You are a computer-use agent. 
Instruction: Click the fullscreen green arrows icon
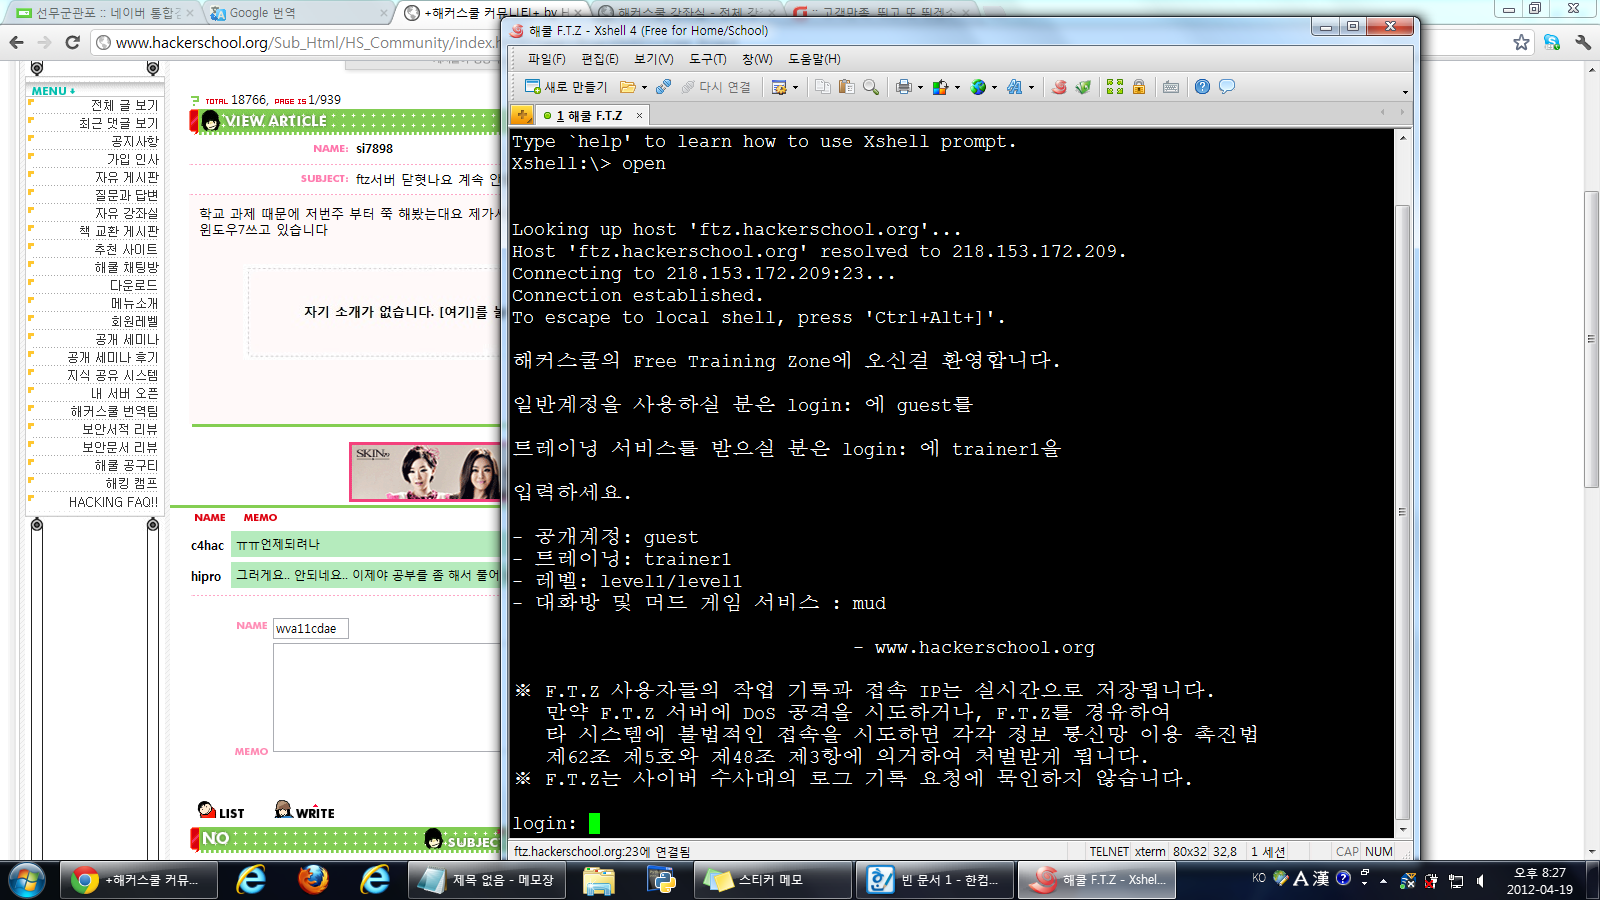click(1115, 87)
